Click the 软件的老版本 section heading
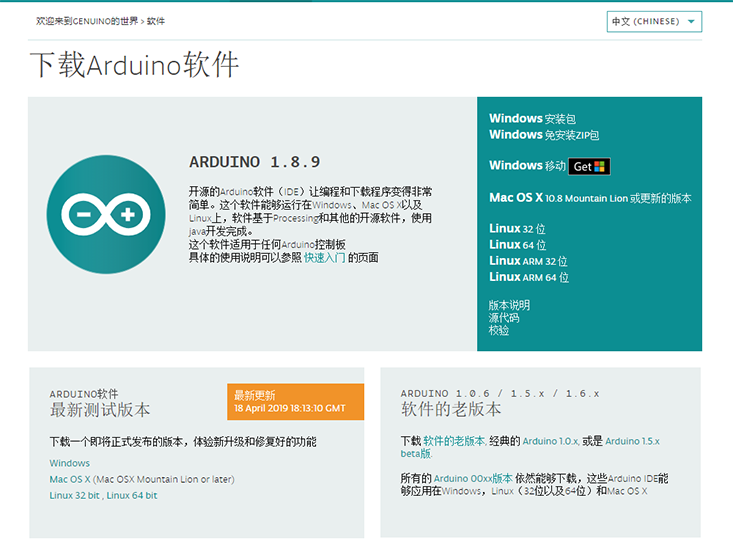The width and height of the screenshot is (733, 550). tap(451, 409)
